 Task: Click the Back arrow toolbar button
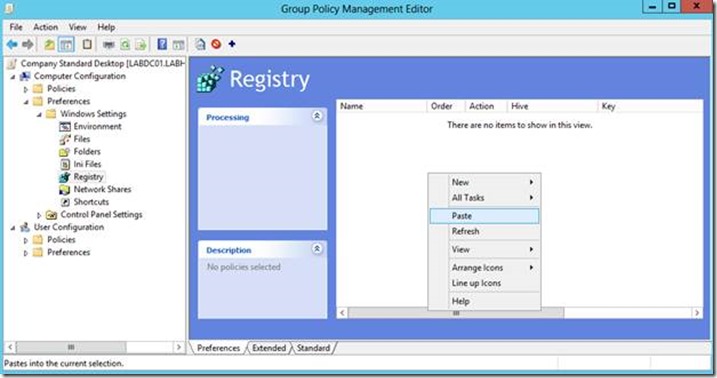(x=12, y=44)
